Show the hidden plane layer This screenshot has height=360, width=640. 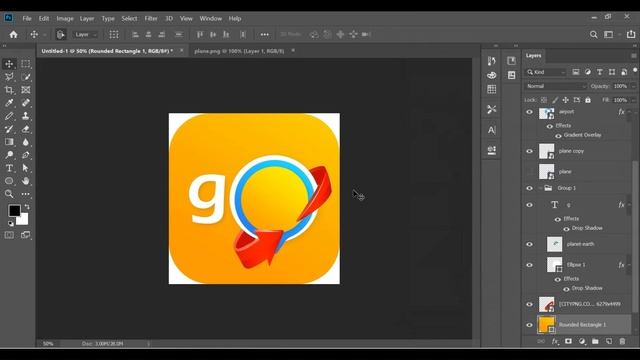pos(529,172)
